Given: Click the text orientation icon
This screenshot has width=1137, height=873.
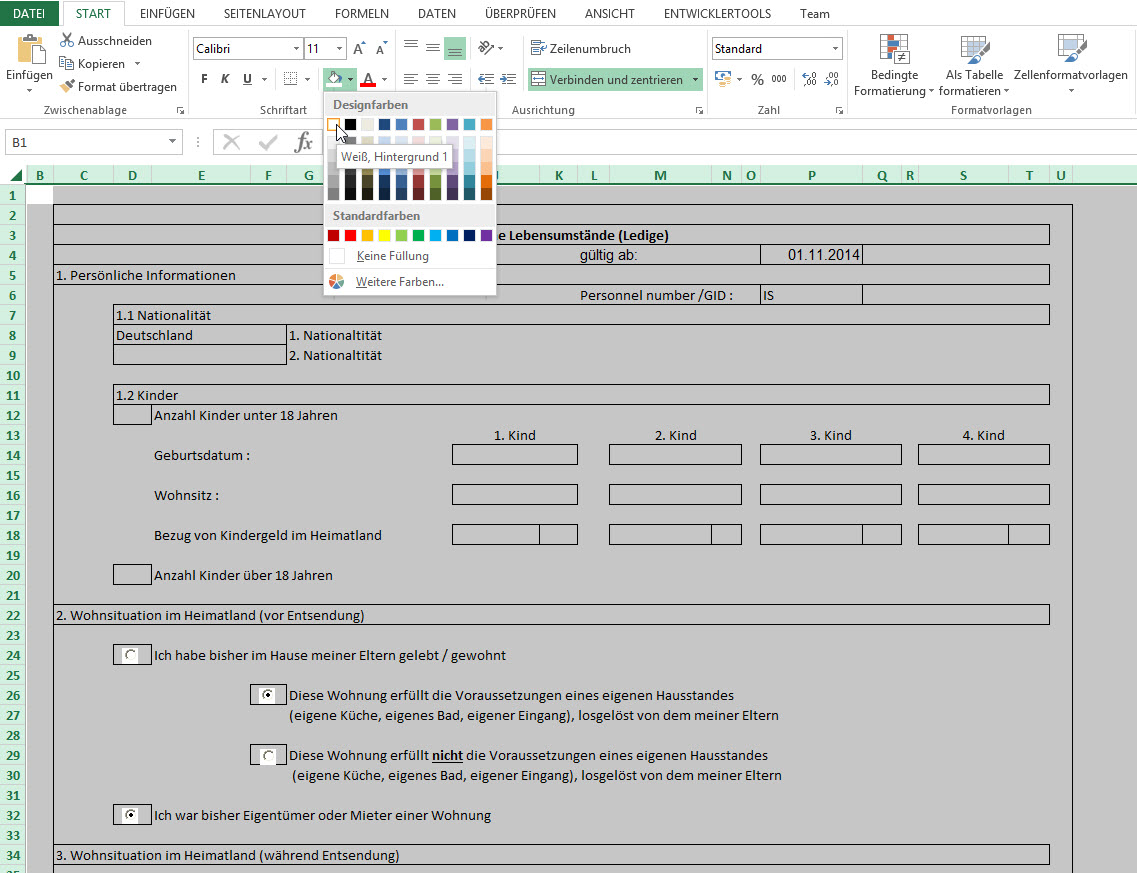Looking at the screenshot, I should point(486,48).
